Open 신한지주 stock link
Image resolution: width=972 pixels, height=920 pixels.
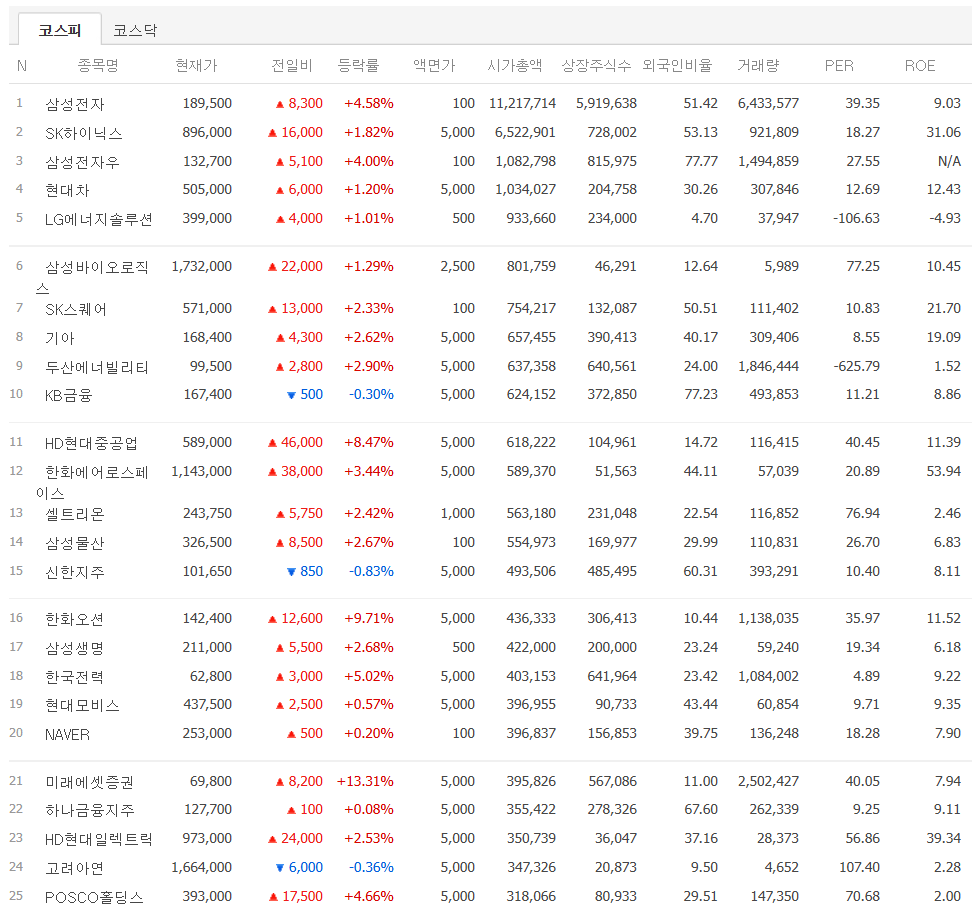pyautogui.click(x=74, y=572)
